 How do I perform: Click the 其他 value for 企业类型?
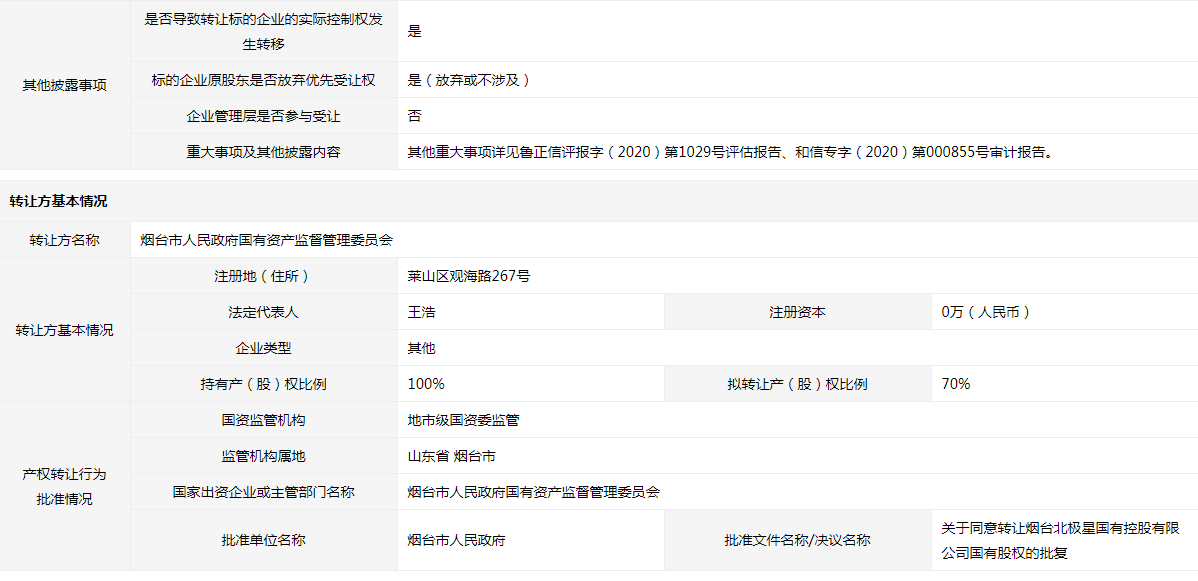pos(422,349)
